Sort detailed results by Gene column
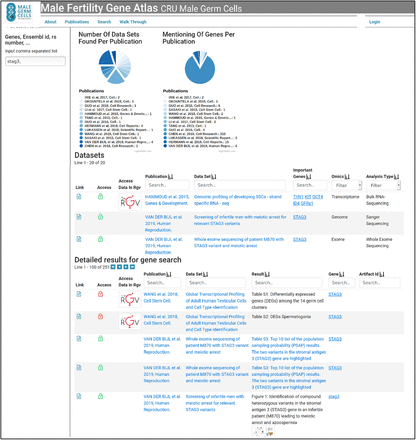 point(341,274)
